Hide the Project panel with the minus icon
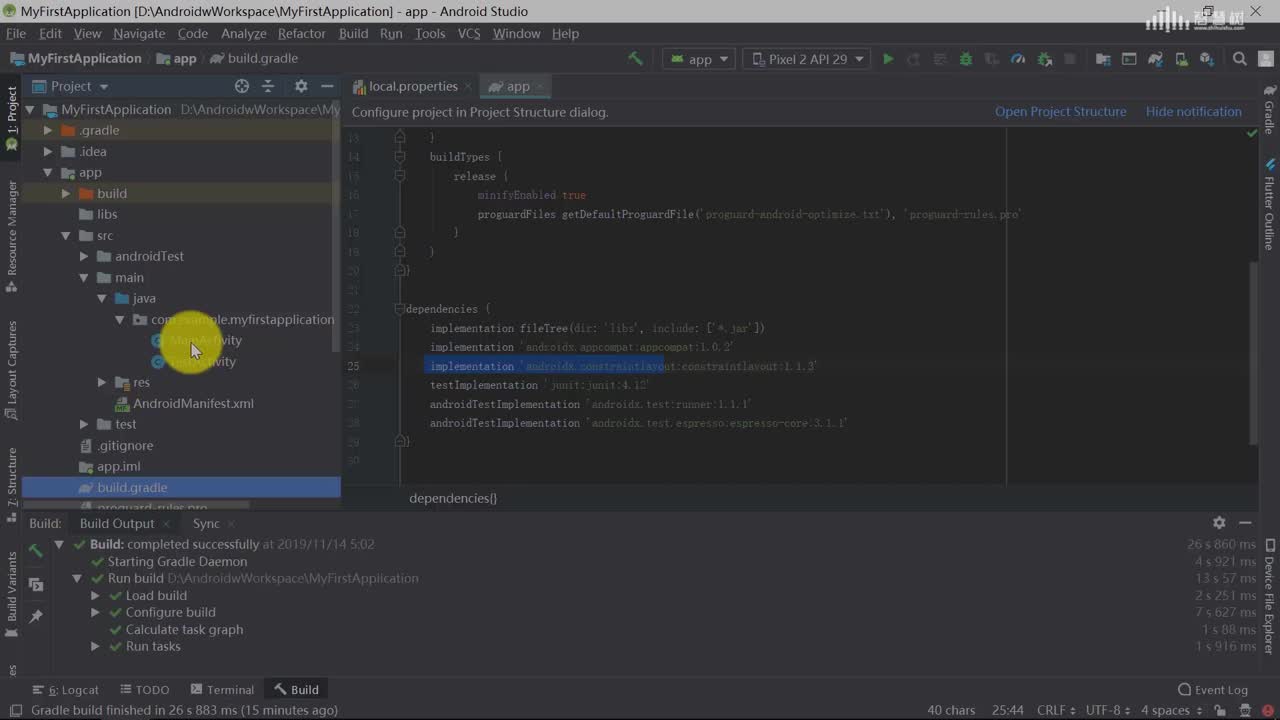1280x720 pixels. pyautogui.click(x=327, y=86)
